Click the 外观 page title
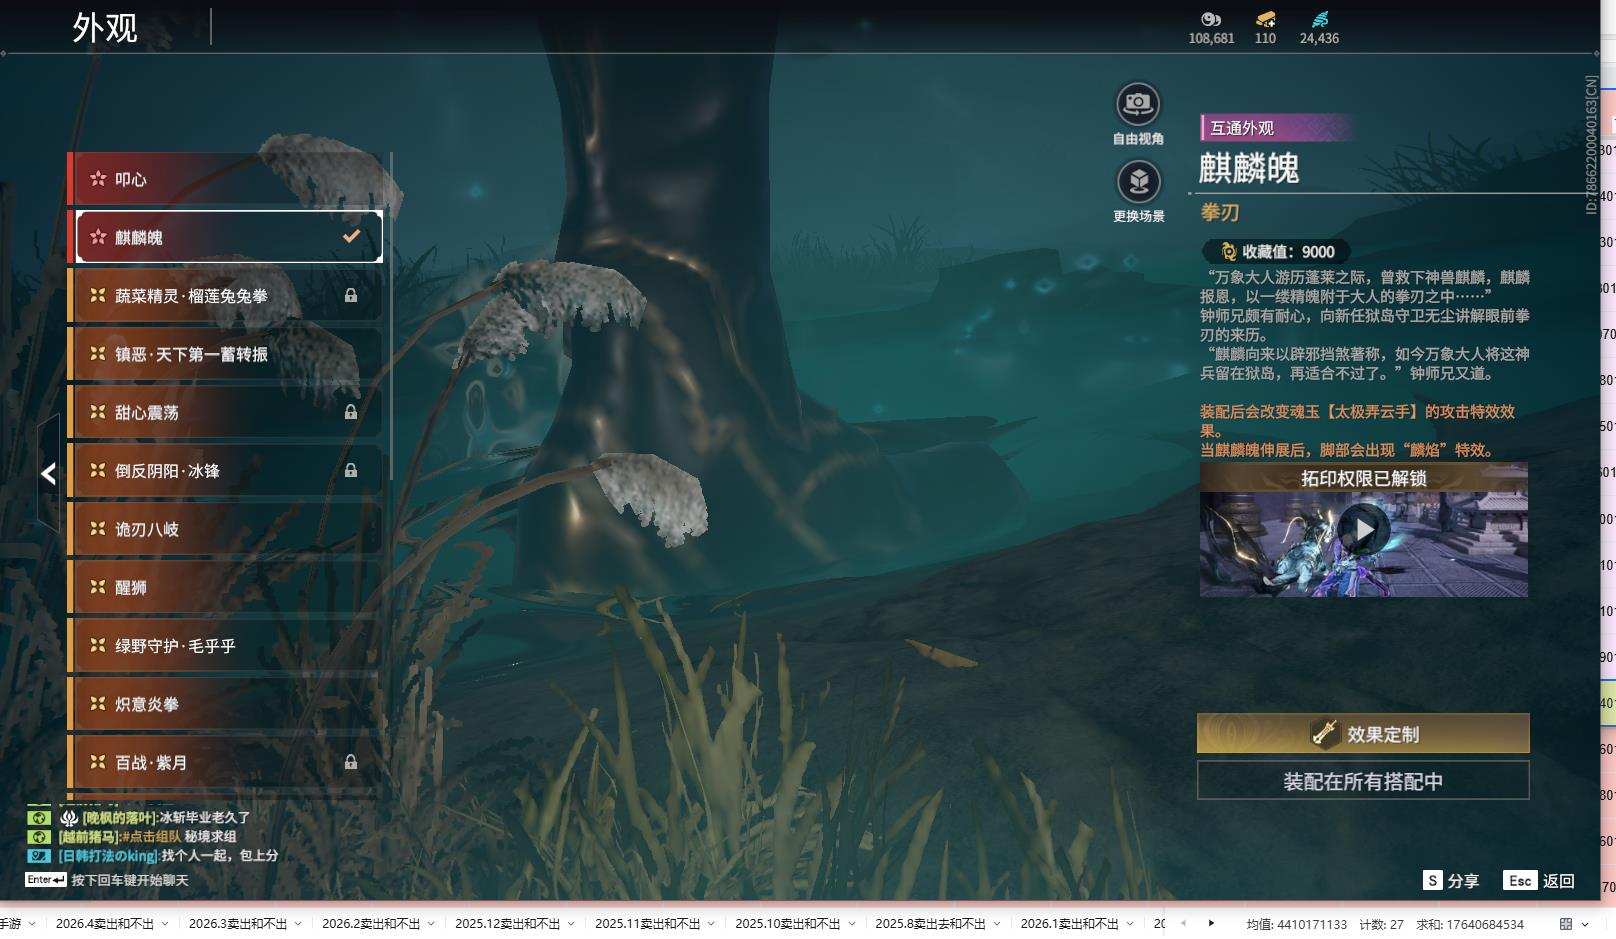The height and width of the screenshot is (939, 1616). tap(105, 28)
